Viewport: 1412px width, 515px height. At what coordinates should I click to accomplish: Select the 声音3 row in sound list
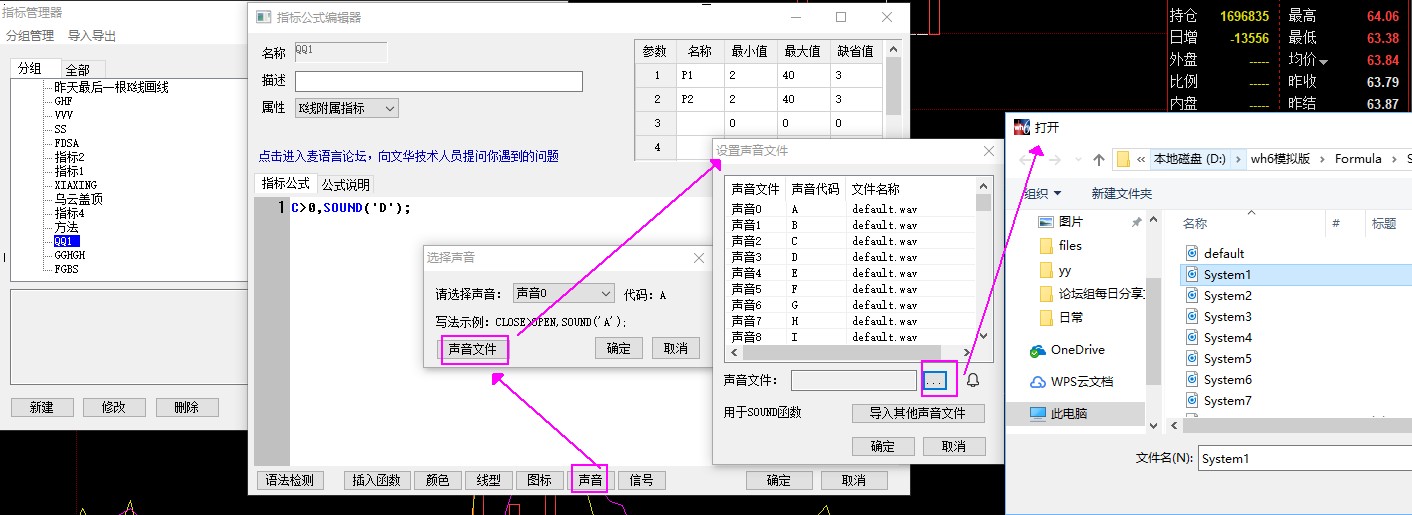pyautogui.click(x=746, y=257)
